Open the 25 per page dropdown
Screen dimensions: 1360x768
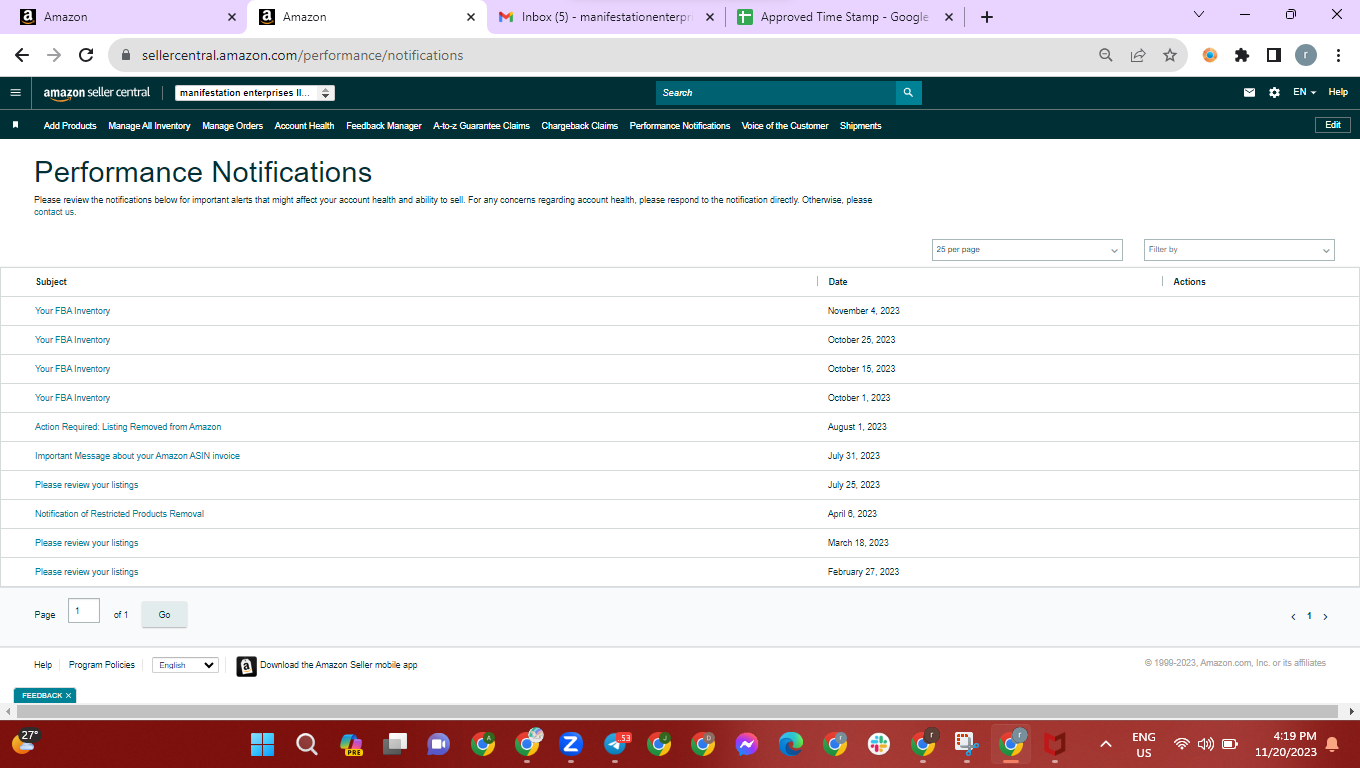[x=1027, y=250]
